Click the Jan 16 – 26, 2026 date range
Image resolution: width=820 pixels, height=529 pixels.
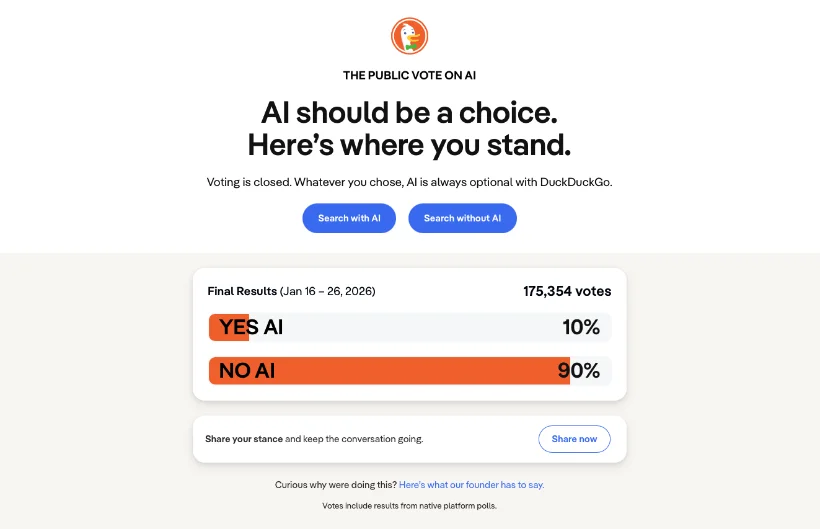(327, 292)
